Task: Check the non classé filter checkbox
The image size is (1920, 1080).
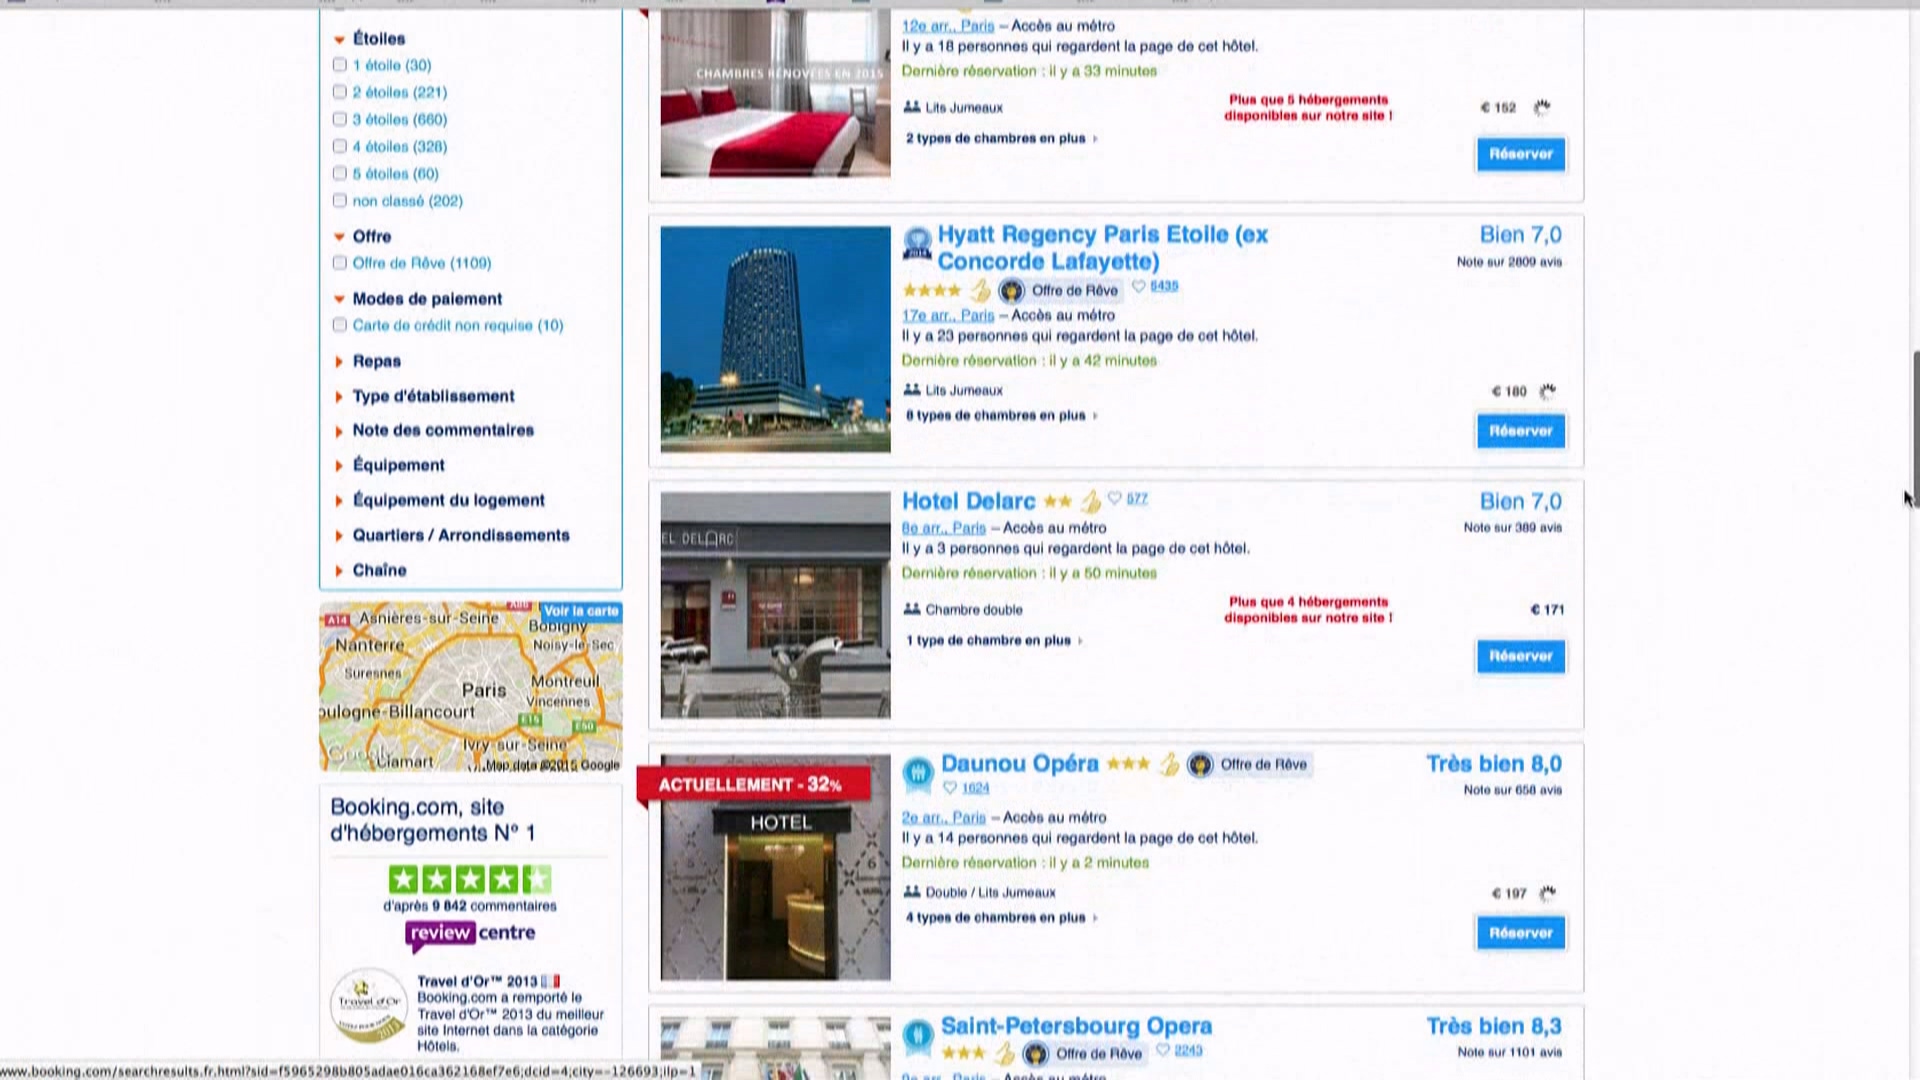Action: [340, 200]
